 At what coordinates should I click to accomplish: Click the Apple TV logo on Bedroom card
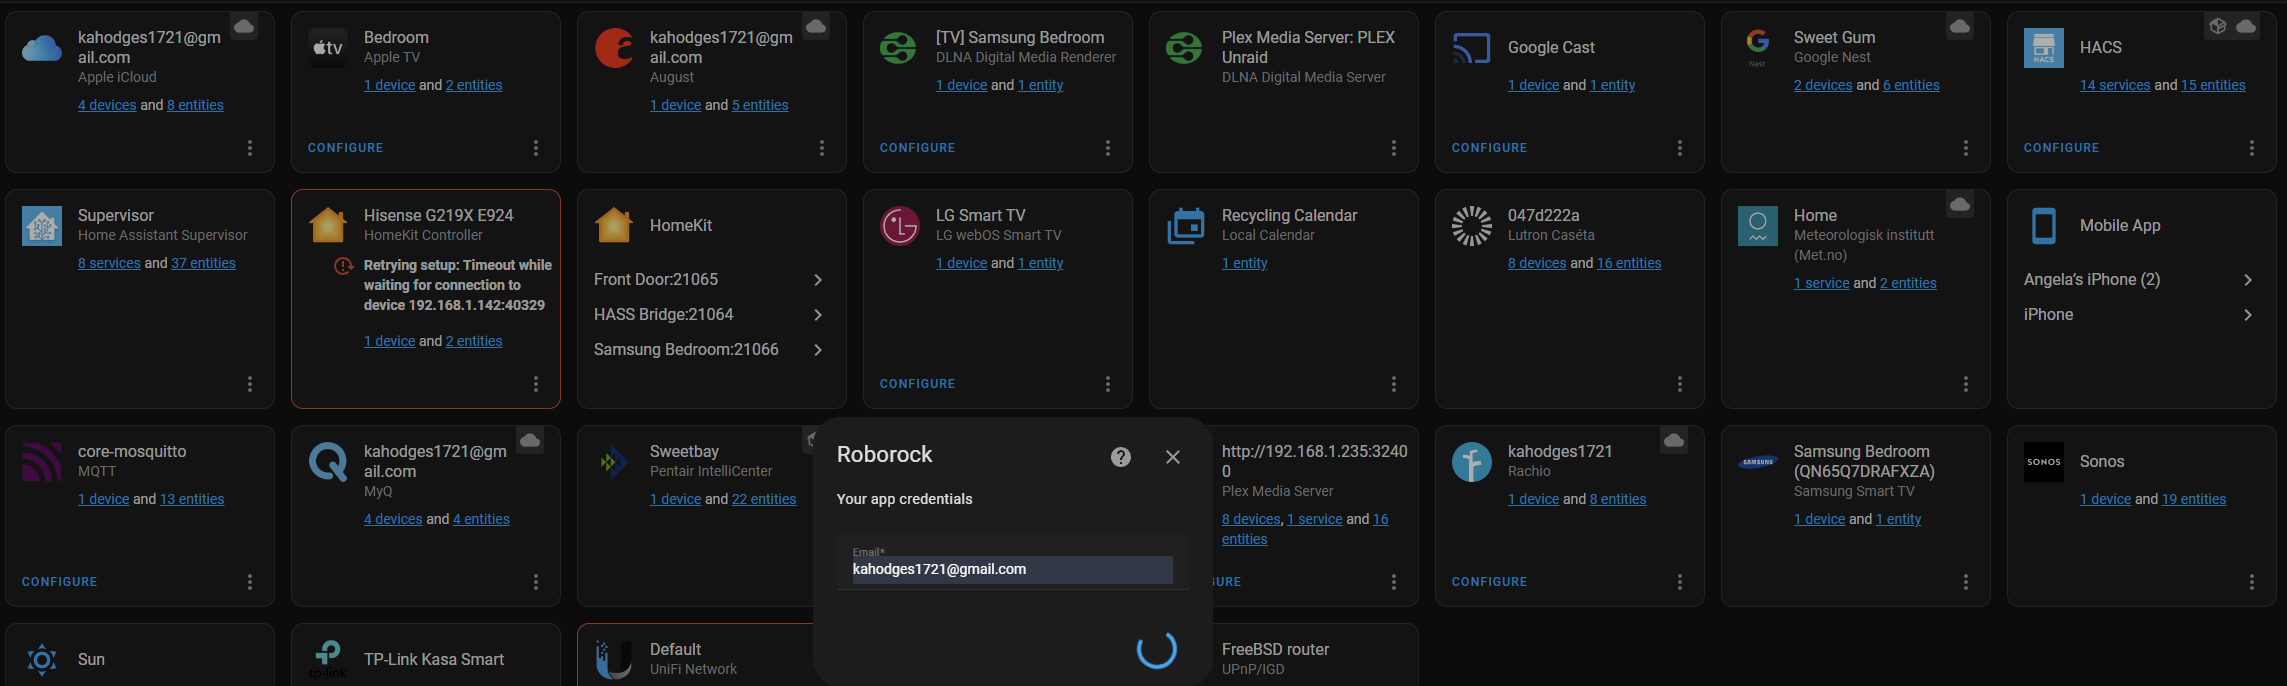[x=328, y=47]
